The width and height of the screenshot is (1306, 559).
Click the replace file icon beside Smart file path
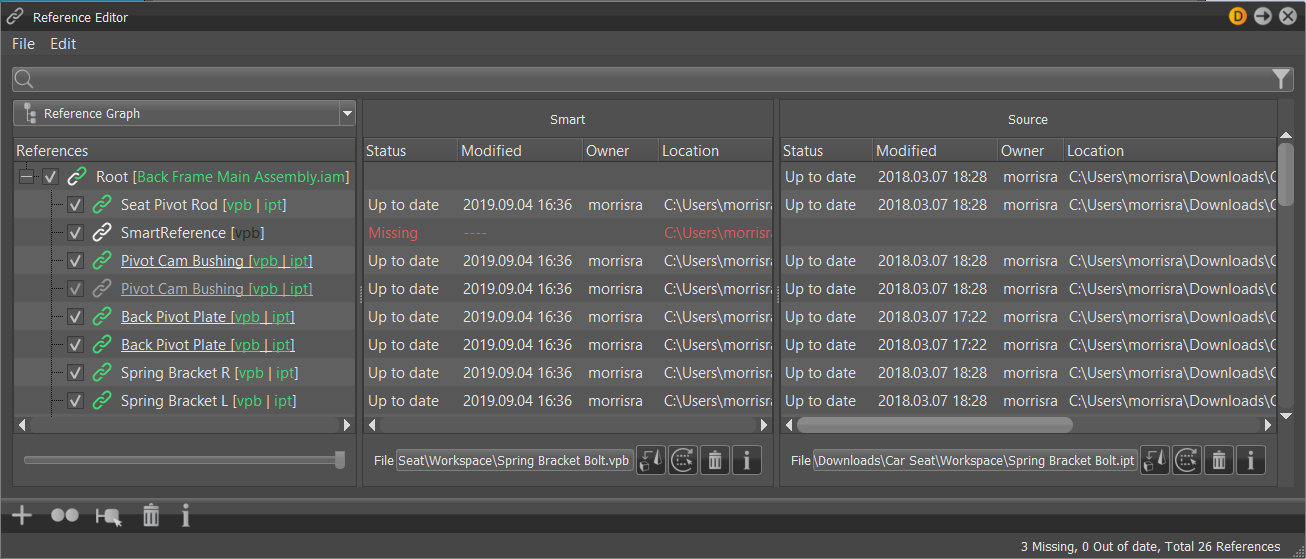[x=651, y=461]
